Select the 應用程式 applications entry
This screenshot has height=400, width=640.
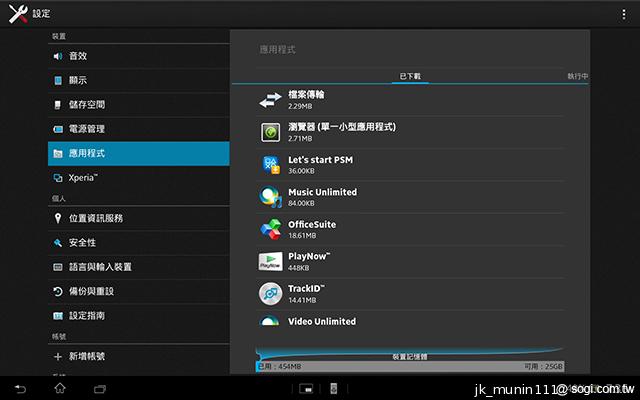(x=139, y=153)
